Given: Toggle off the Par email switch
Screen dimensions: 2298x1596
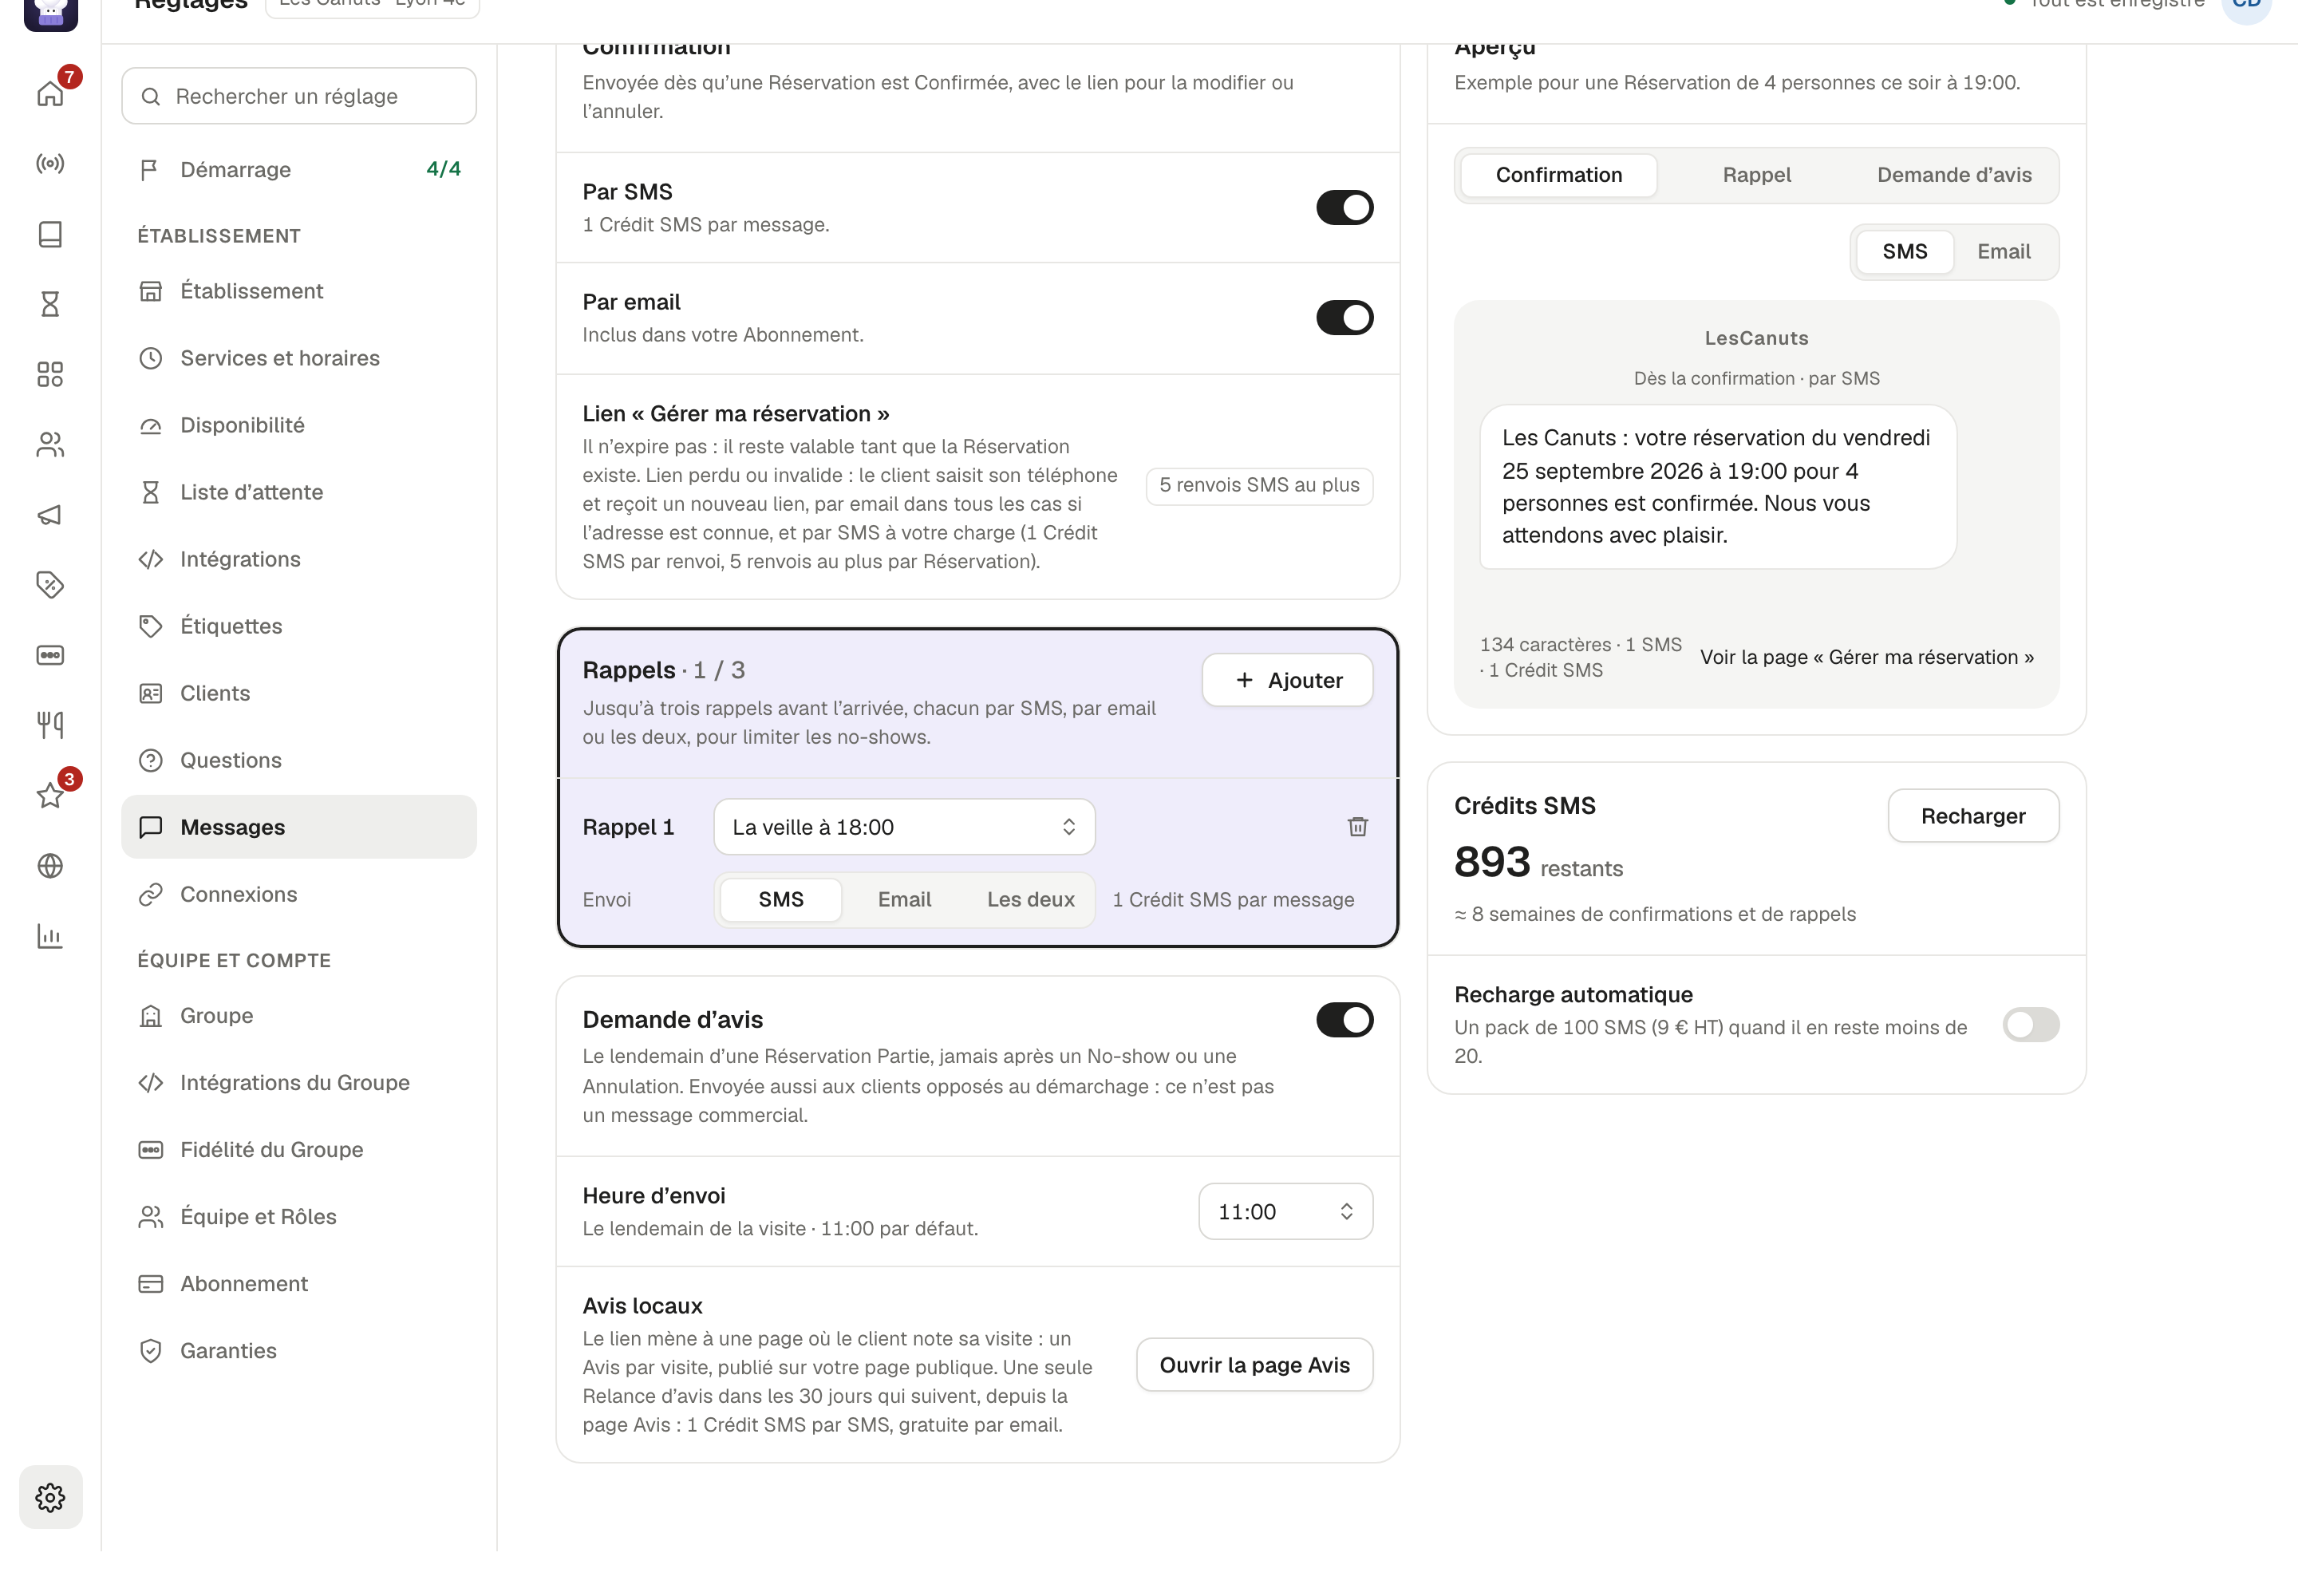Looking at the screenshot, I should (x=1344, y=318).
